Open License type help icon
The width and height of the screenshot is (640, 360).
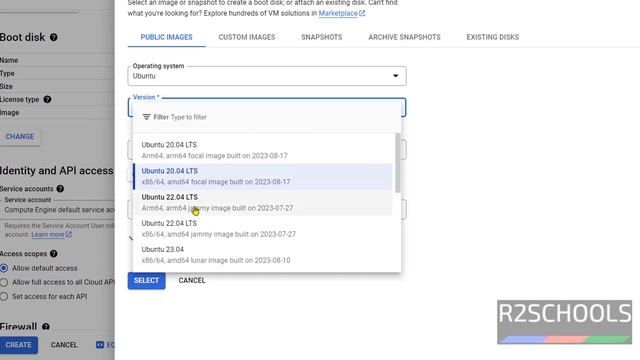click(x=47, y=99)
